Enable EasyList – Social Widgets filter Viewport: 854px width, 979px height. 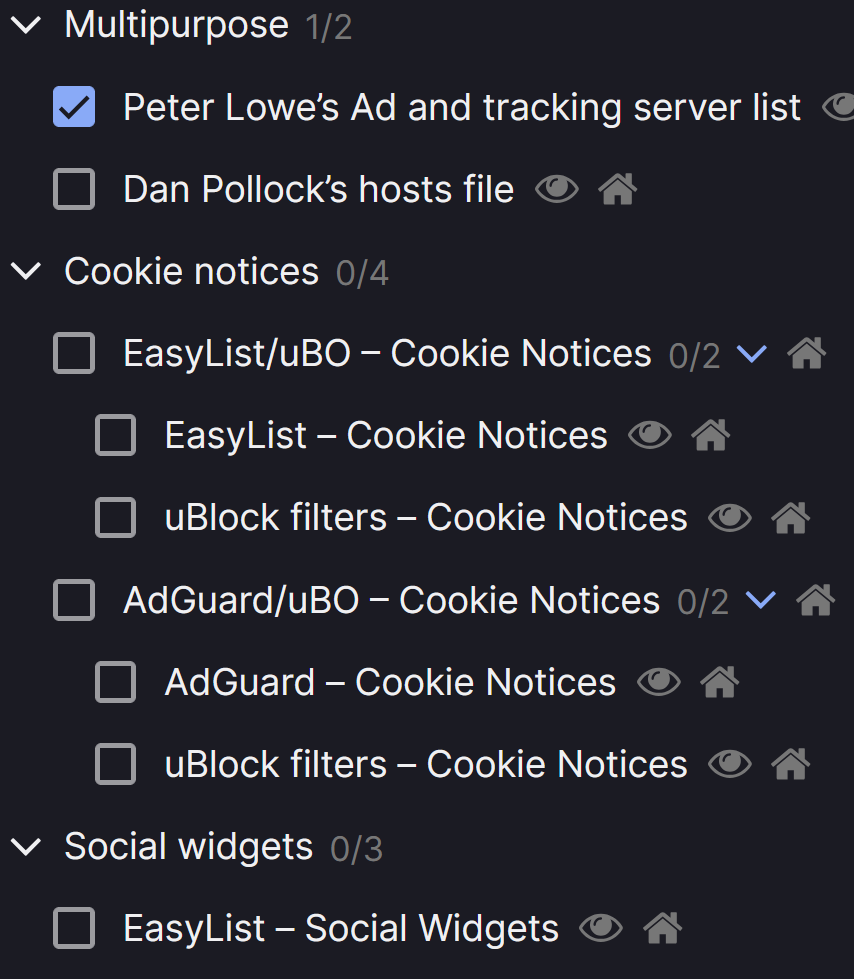pyautogui.click(x=73, y=927)
